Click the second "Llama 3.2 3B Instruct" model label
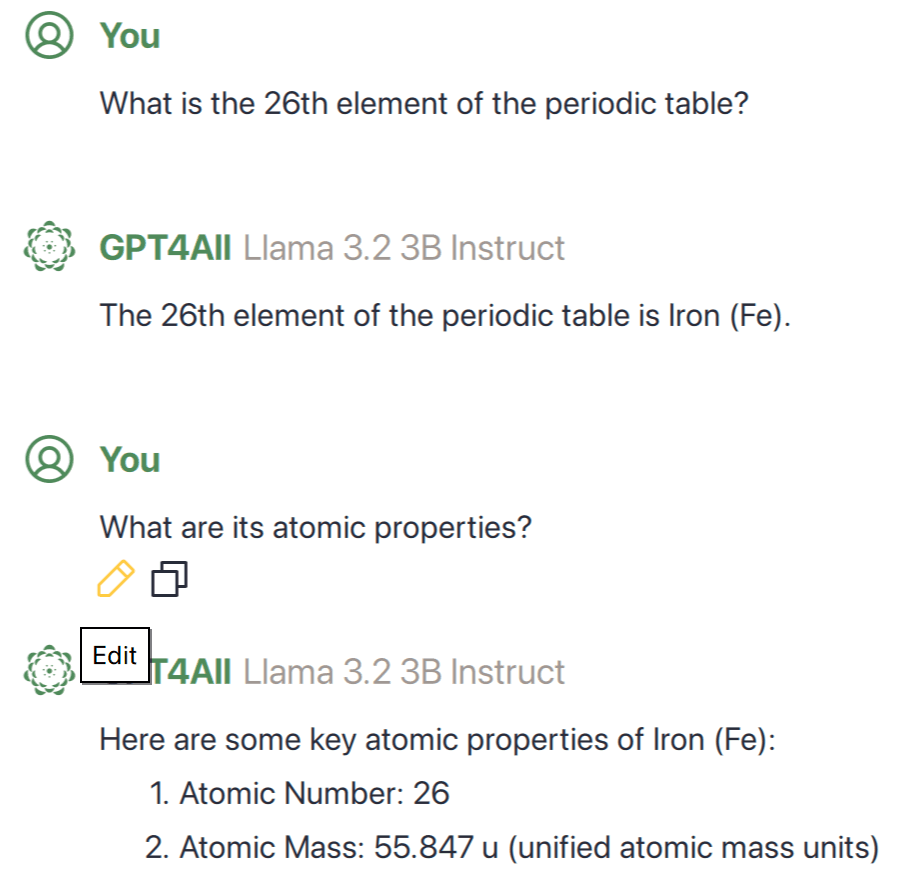This screenshot has height=881, width=922. [404, 672]
